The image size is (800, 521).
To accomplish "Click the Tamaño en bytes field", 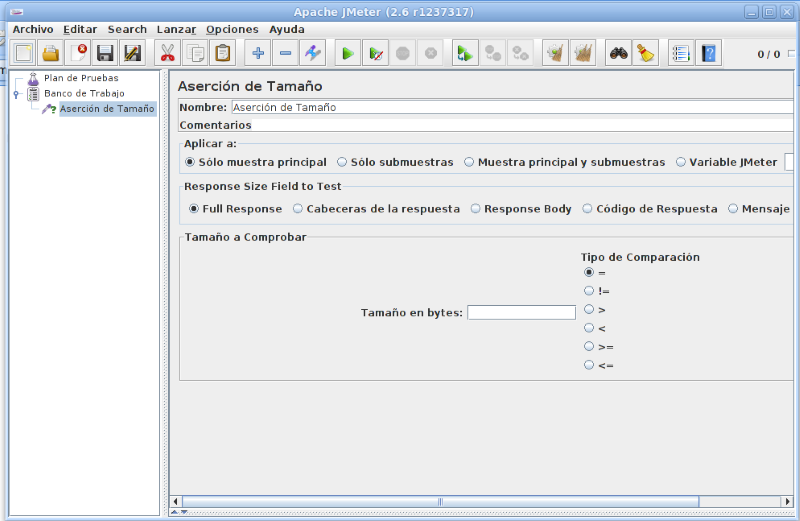I will tap(521, 312).
